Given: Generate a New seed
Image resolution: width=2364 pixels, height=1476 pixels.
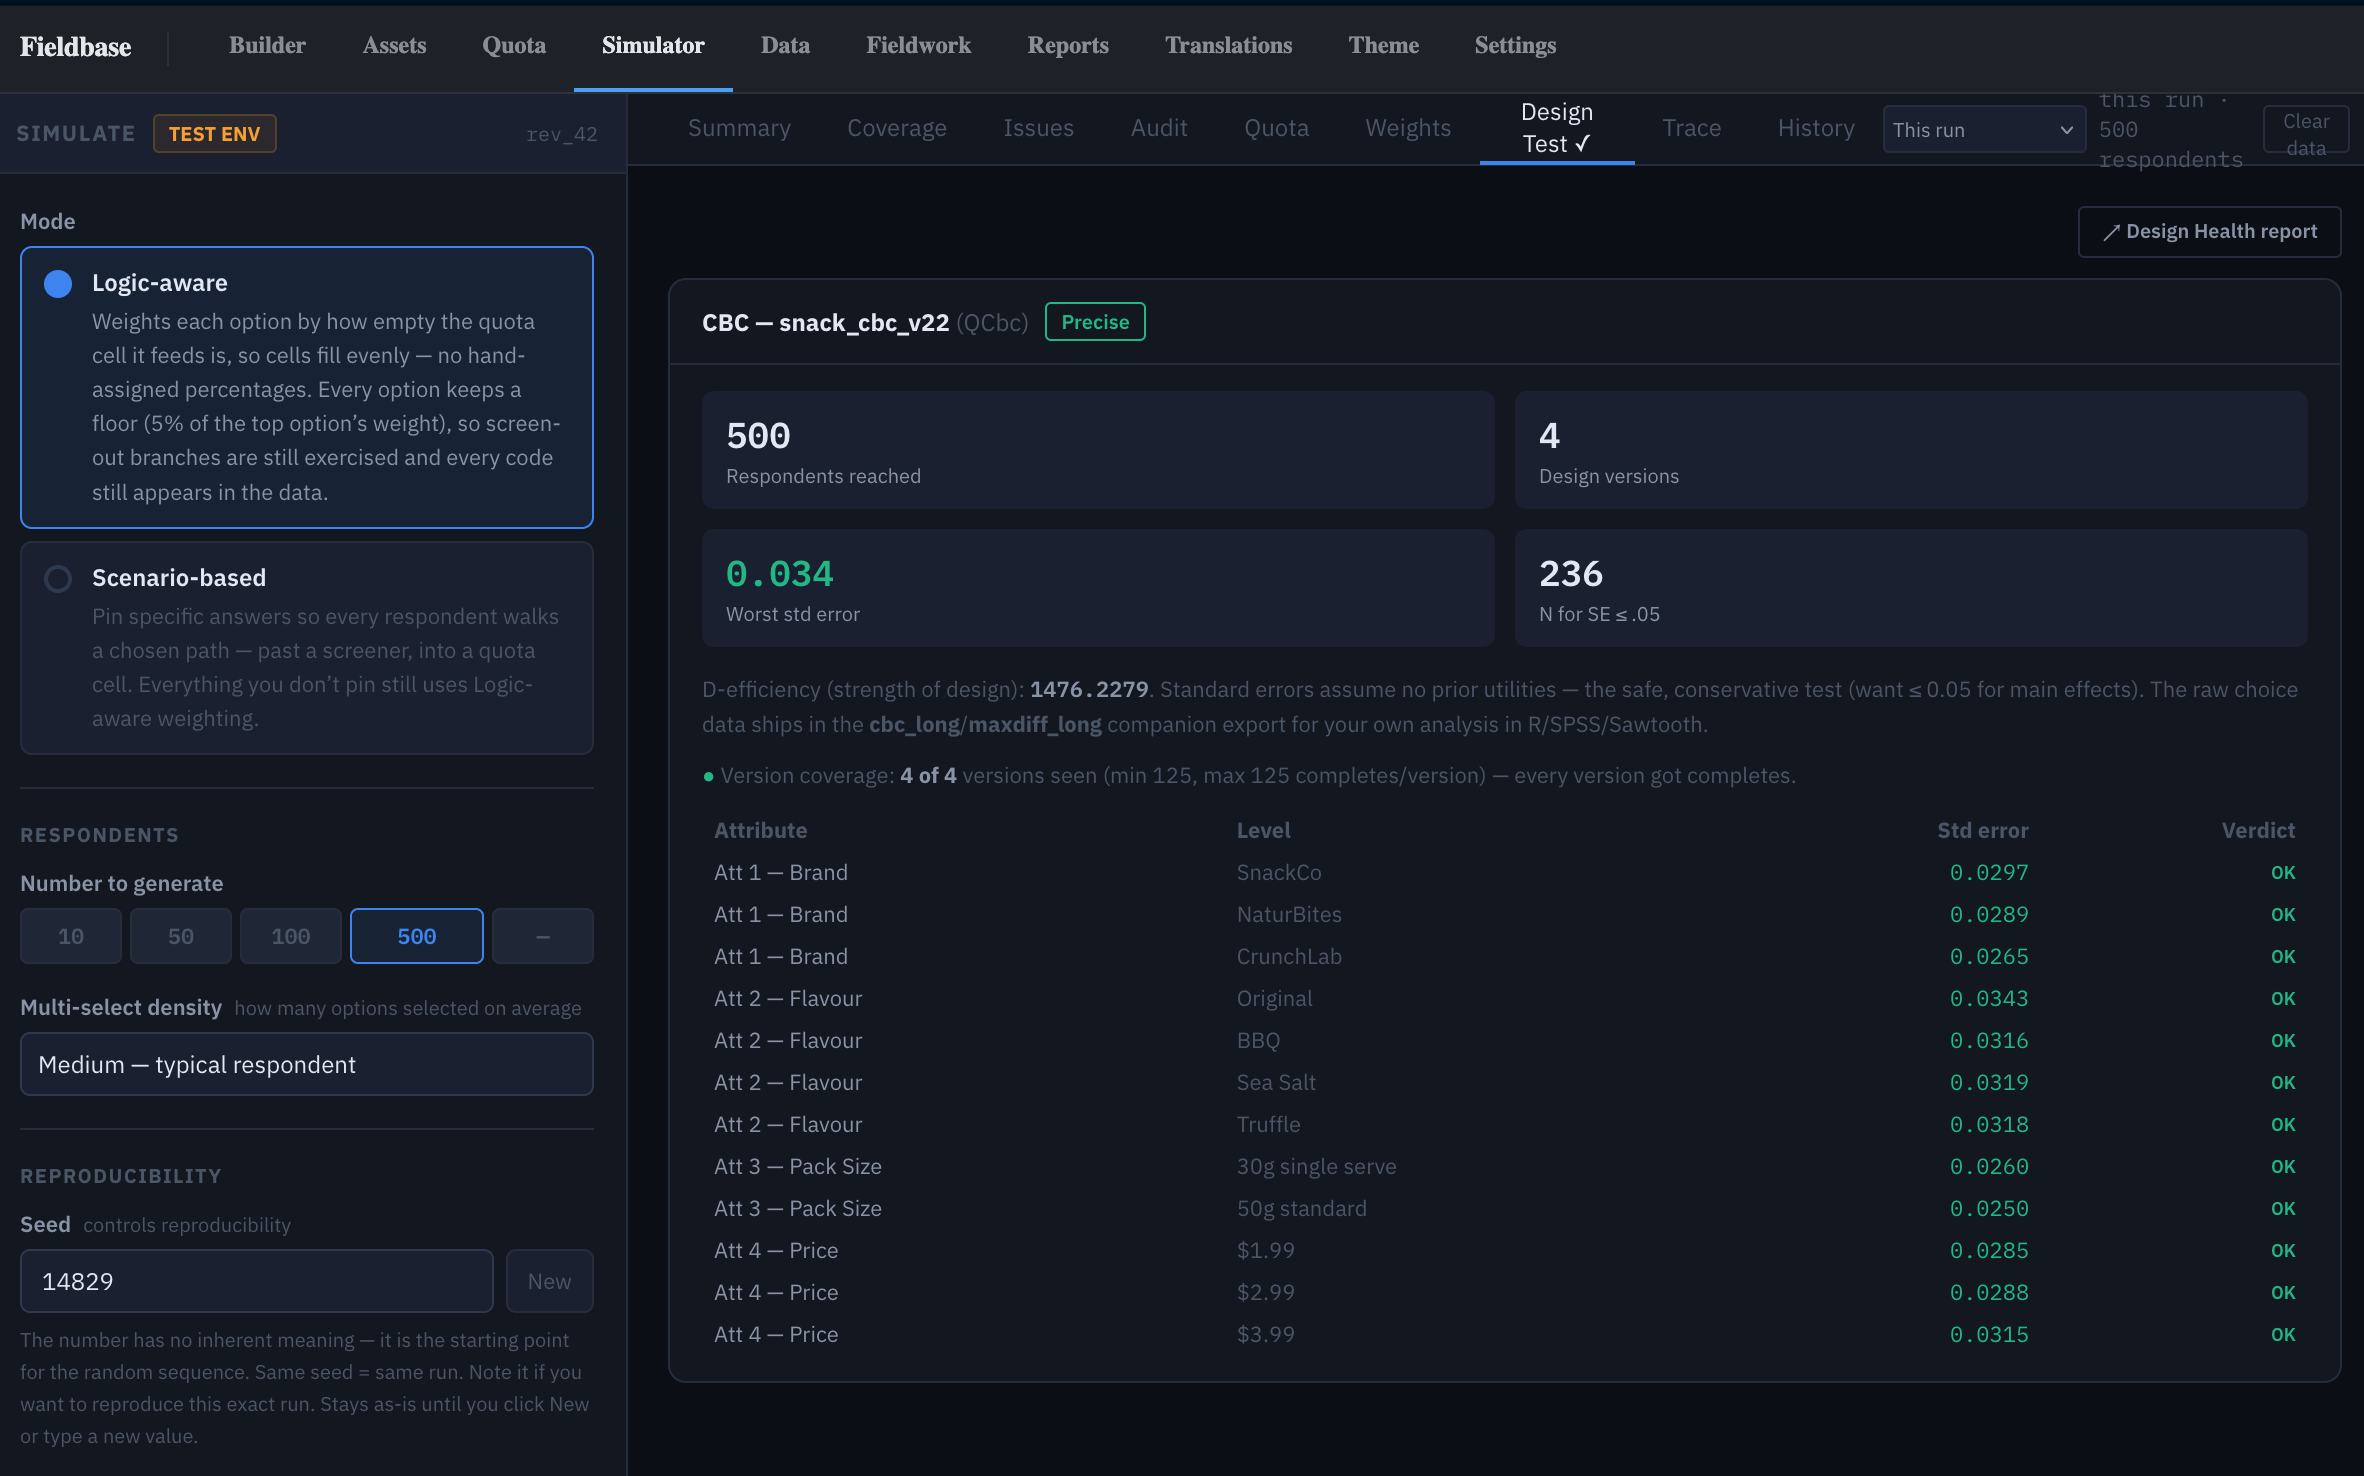Looking at the screenshot, I should pos(549,1282).
